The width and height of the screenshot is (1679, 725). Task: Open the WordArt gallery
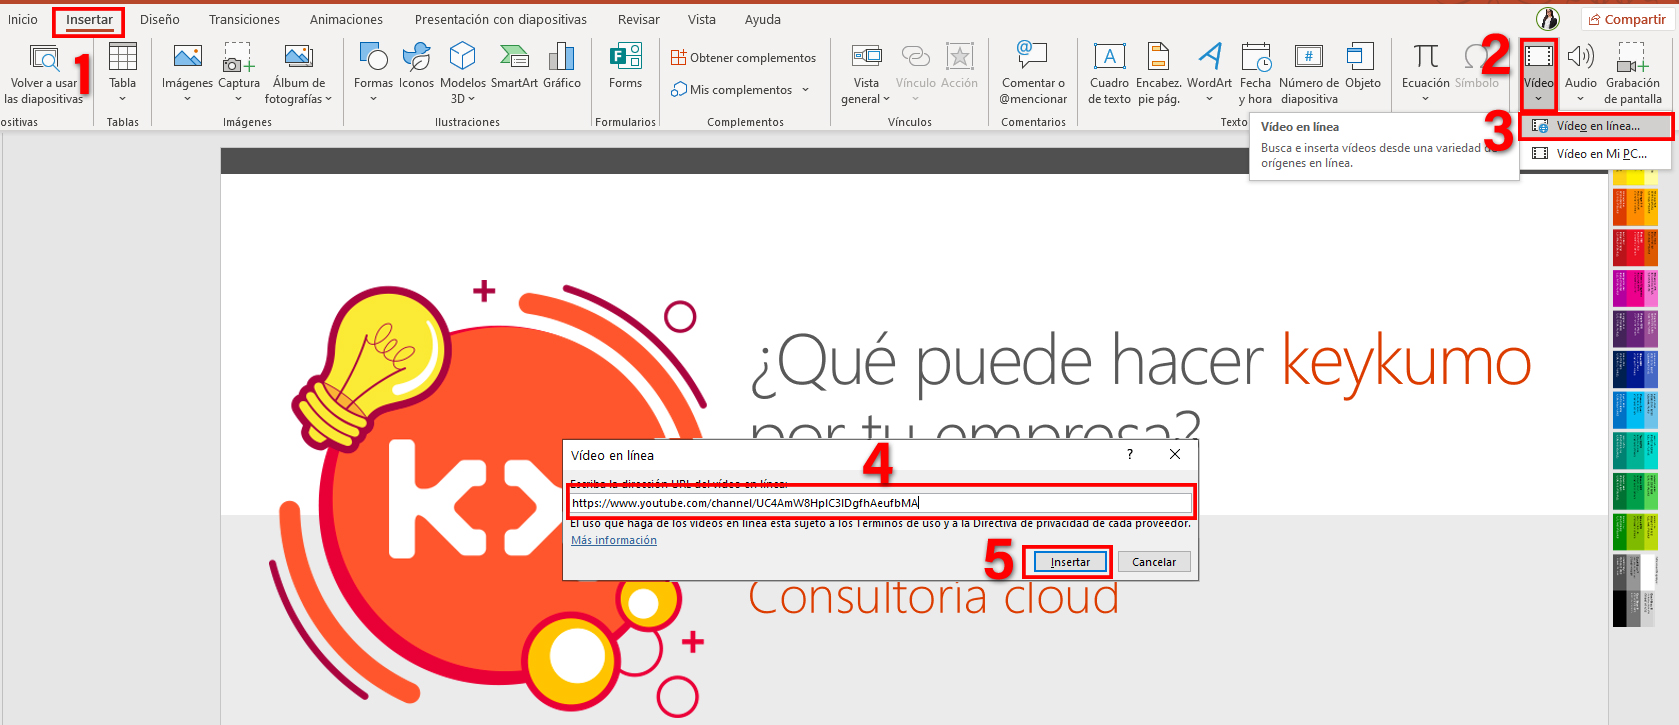1209,72
